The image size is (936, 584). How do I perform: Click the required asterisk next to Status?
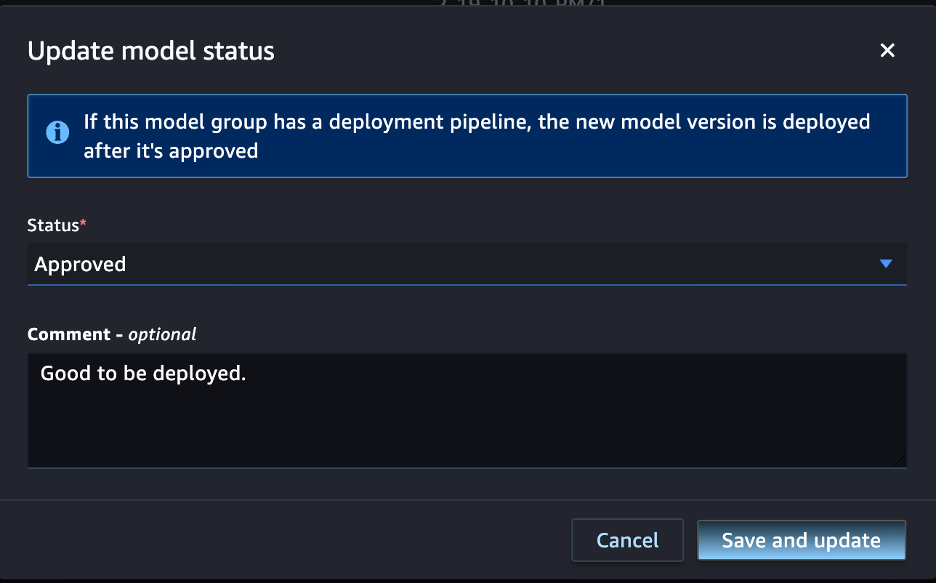(x=83, y=222)
